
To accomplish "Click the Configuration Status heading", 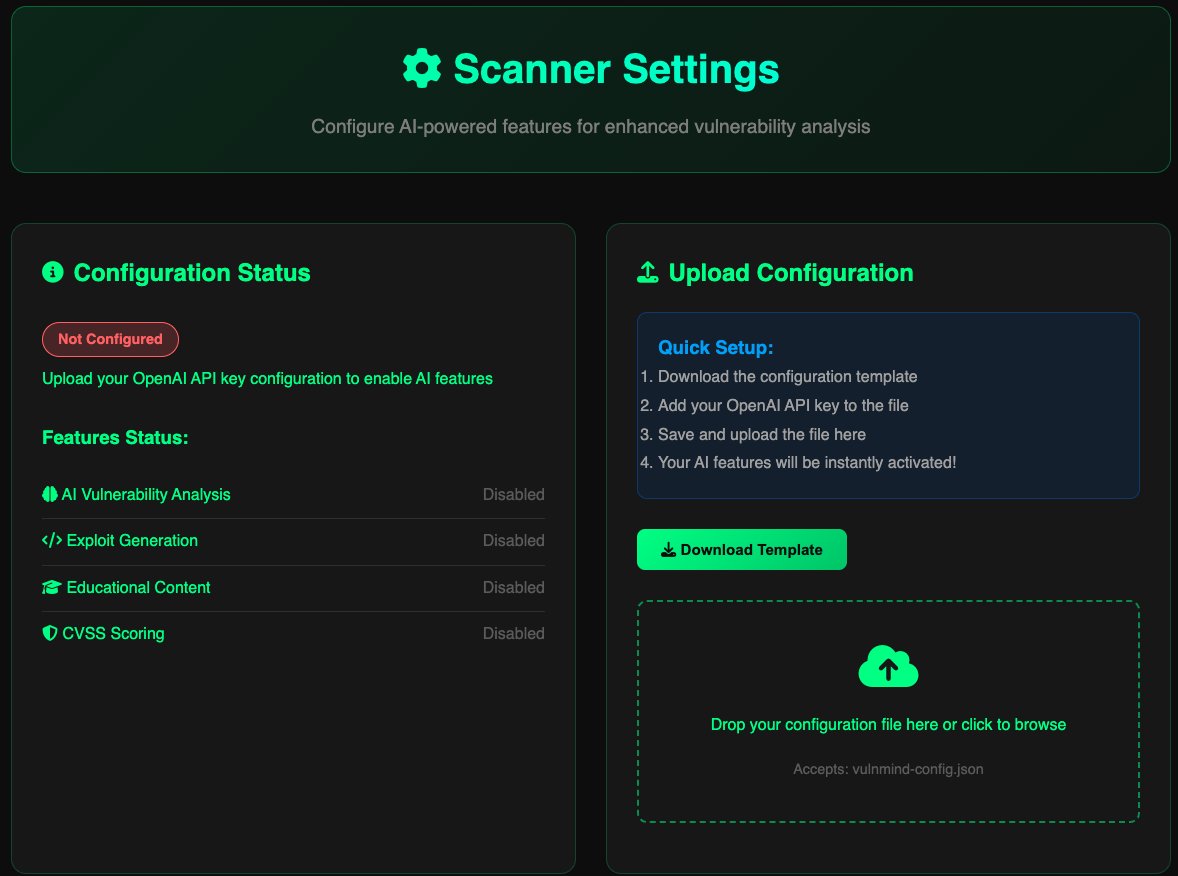I will (192, 272).
